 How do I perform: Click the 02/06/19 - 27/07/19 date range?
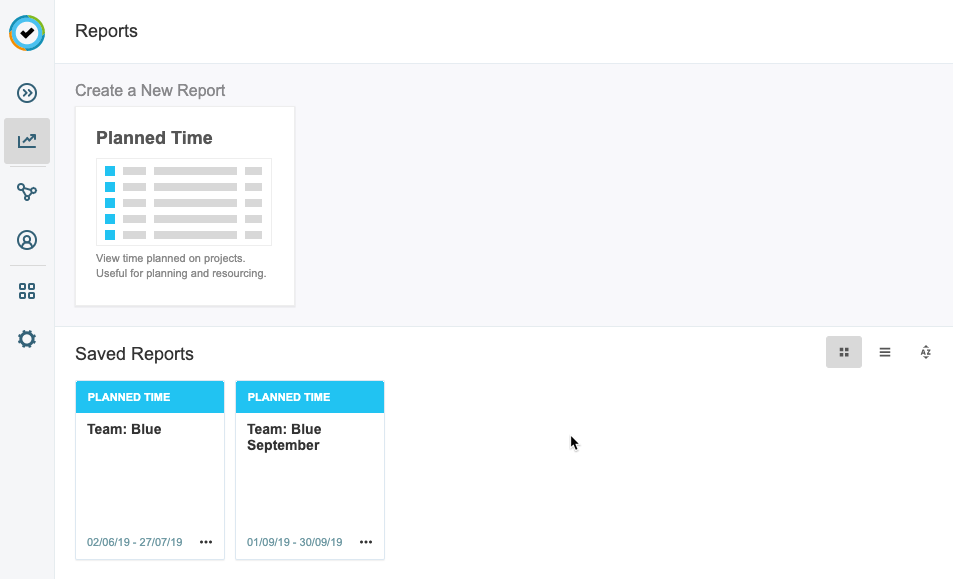click(135, 542)
